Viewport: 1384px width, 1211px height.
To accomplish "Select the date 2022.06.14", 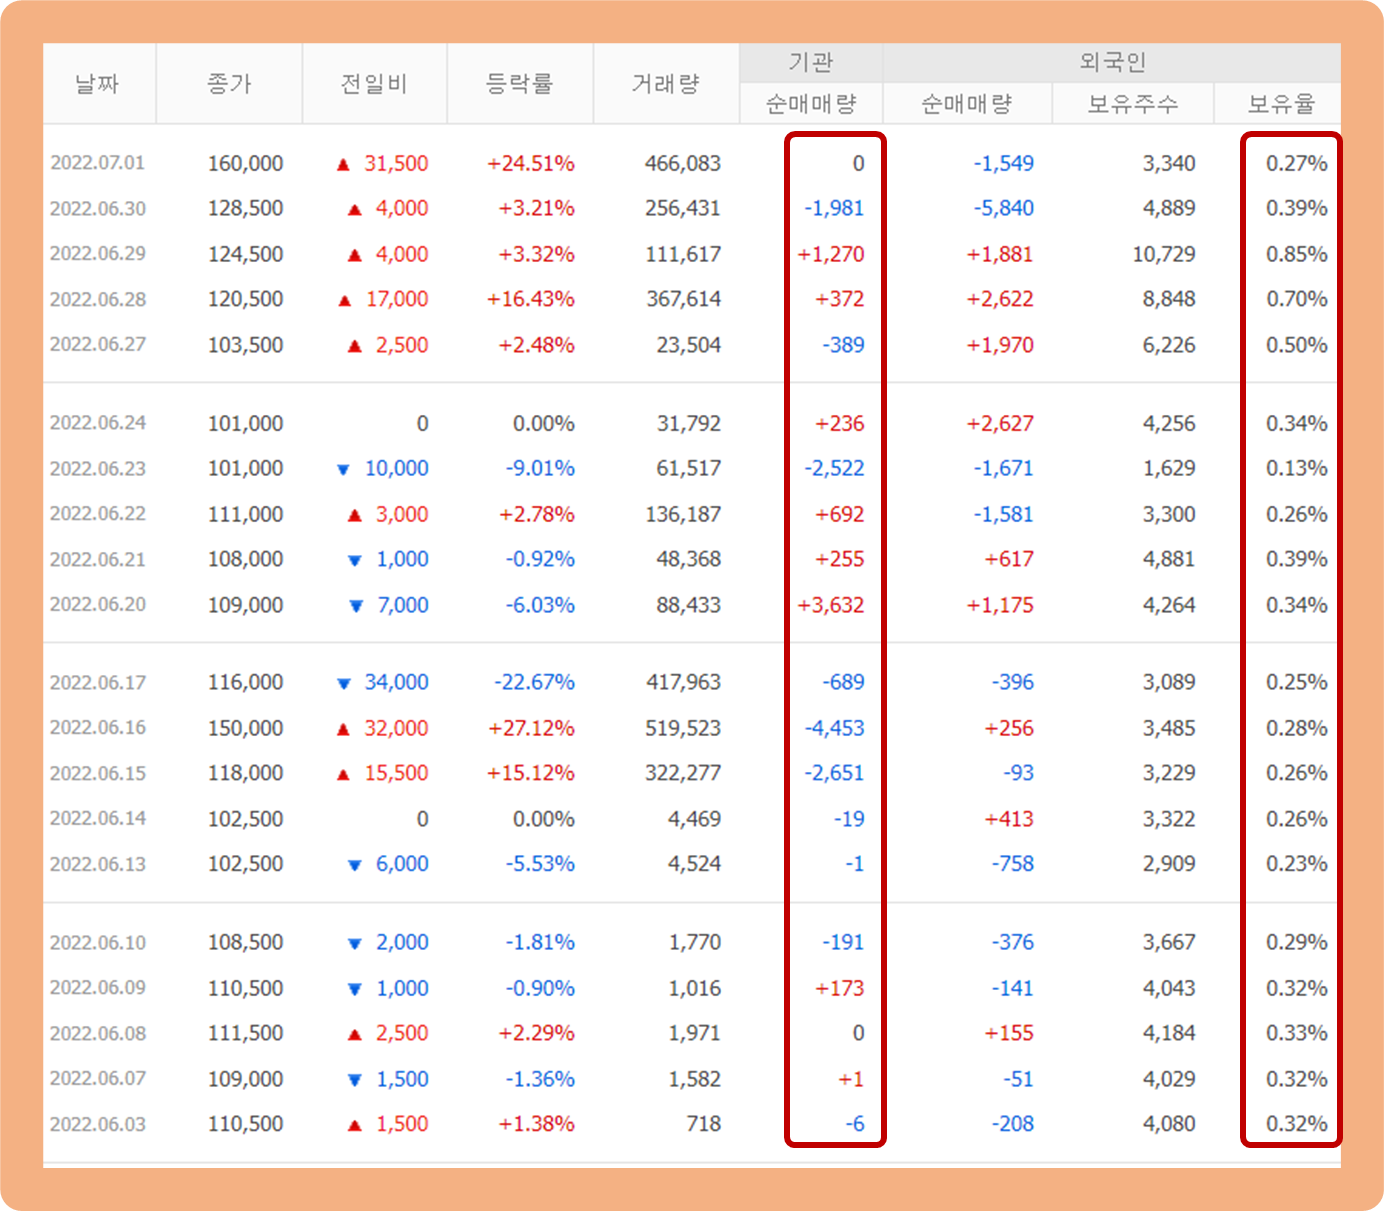I will (x=98, y=818).
